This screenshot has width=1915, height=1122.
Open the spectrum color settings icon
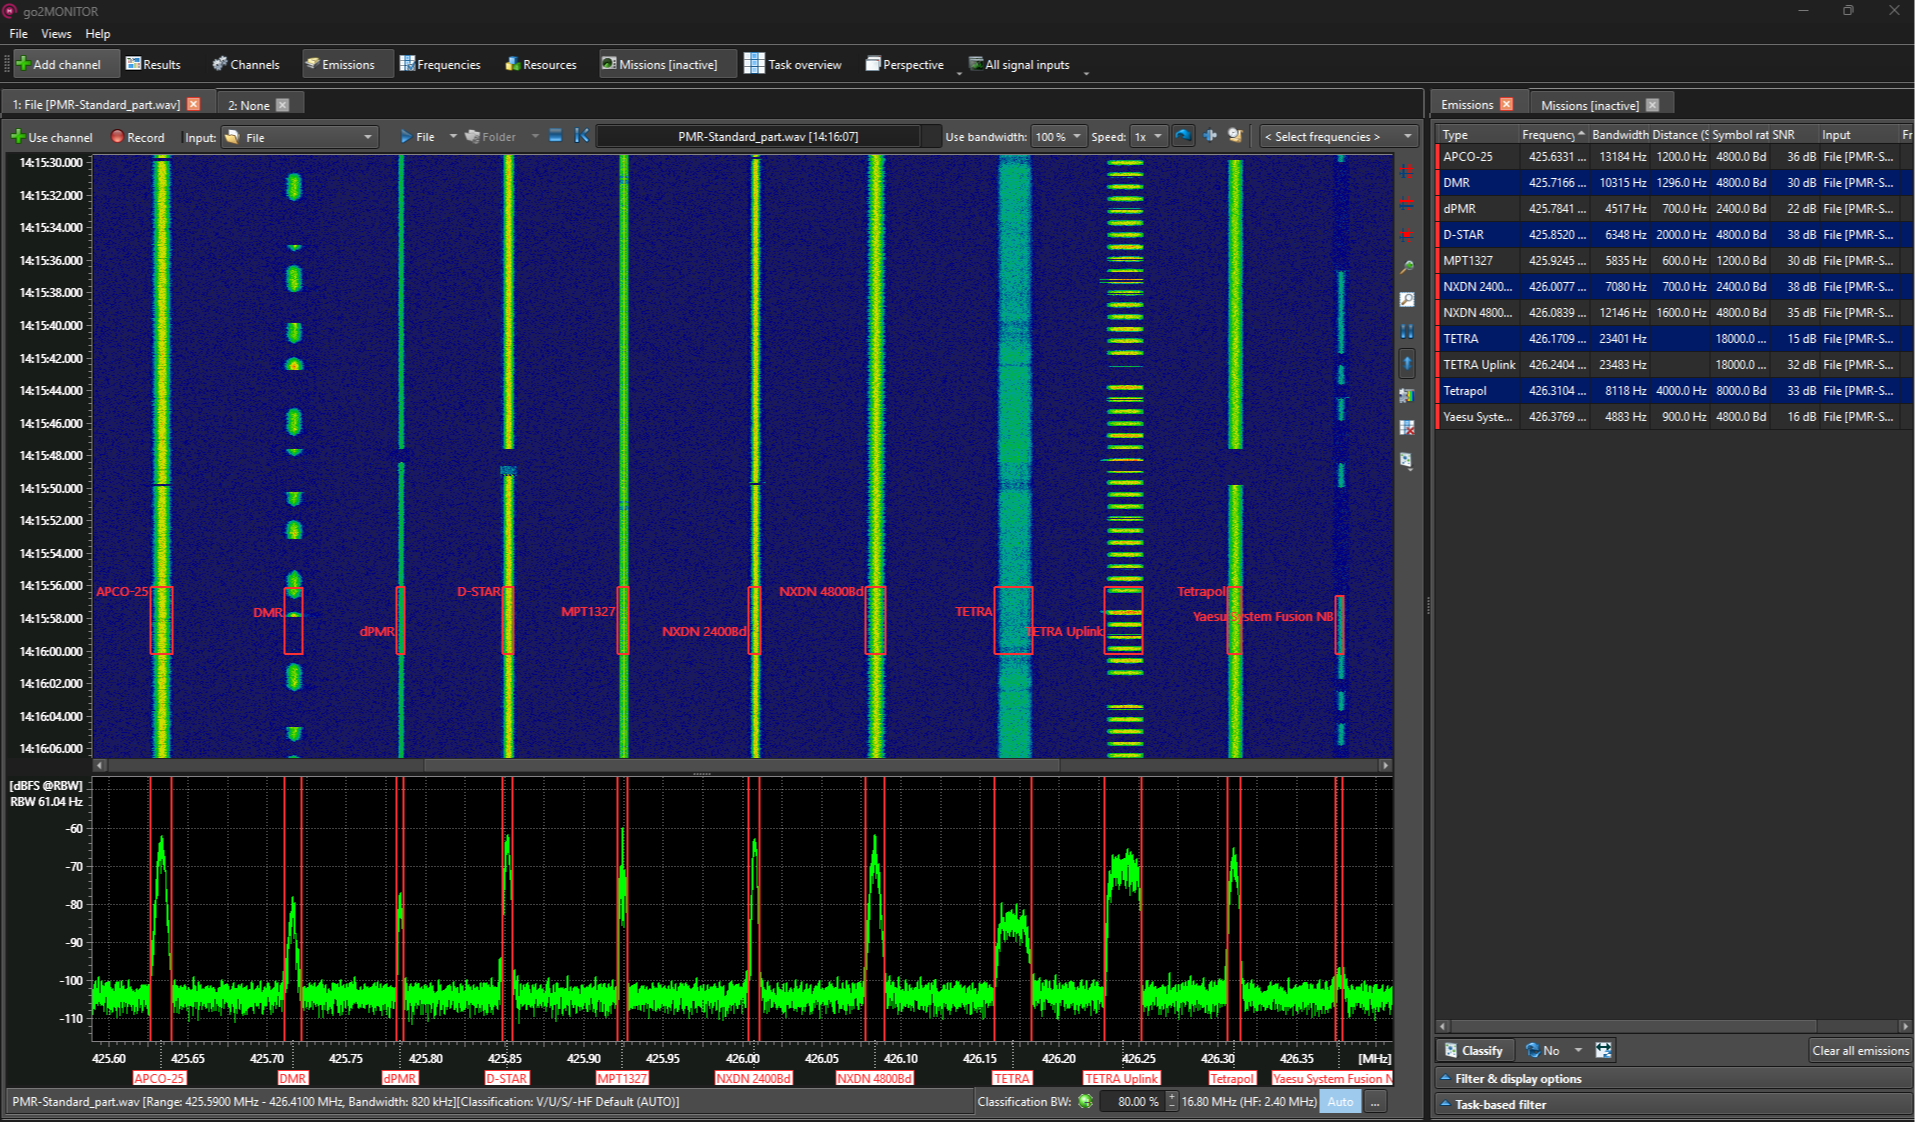(x=1407, y=396)
